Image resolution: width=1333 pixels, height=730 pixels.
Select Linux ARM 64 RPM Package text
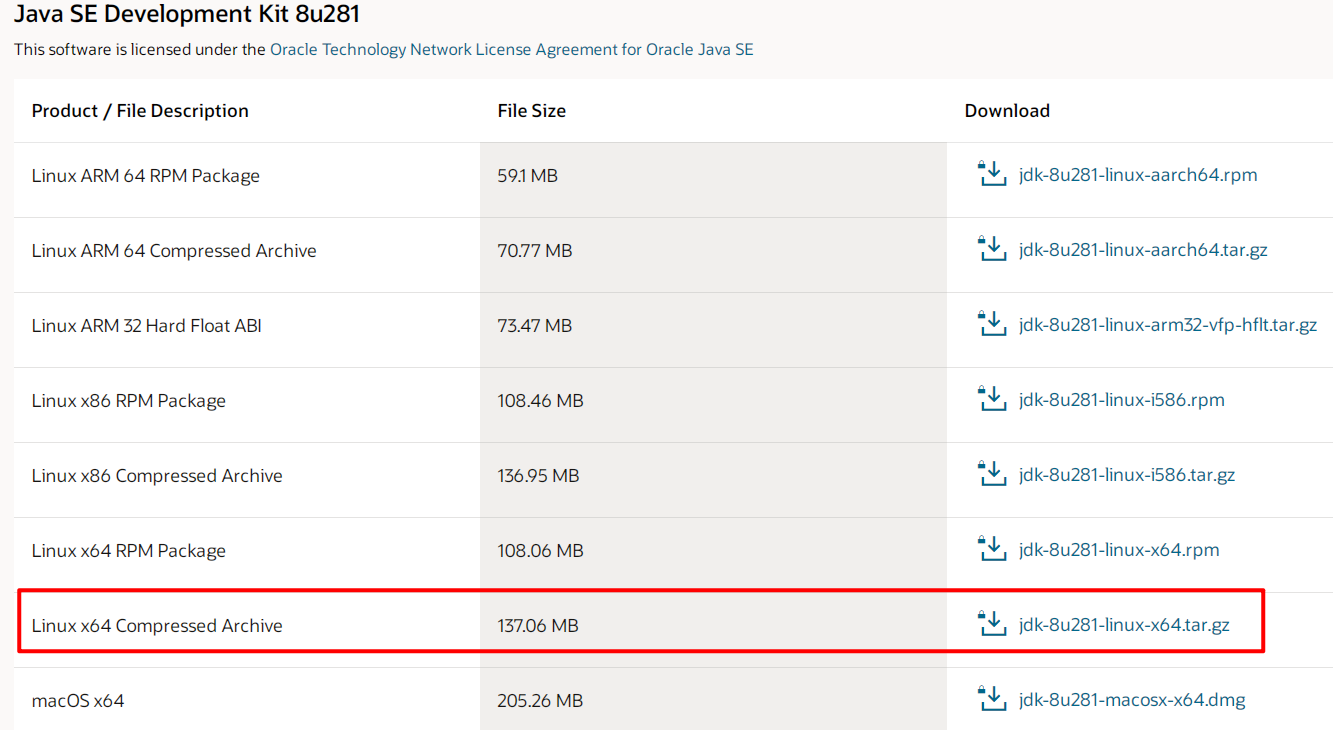tap(146, 176)
